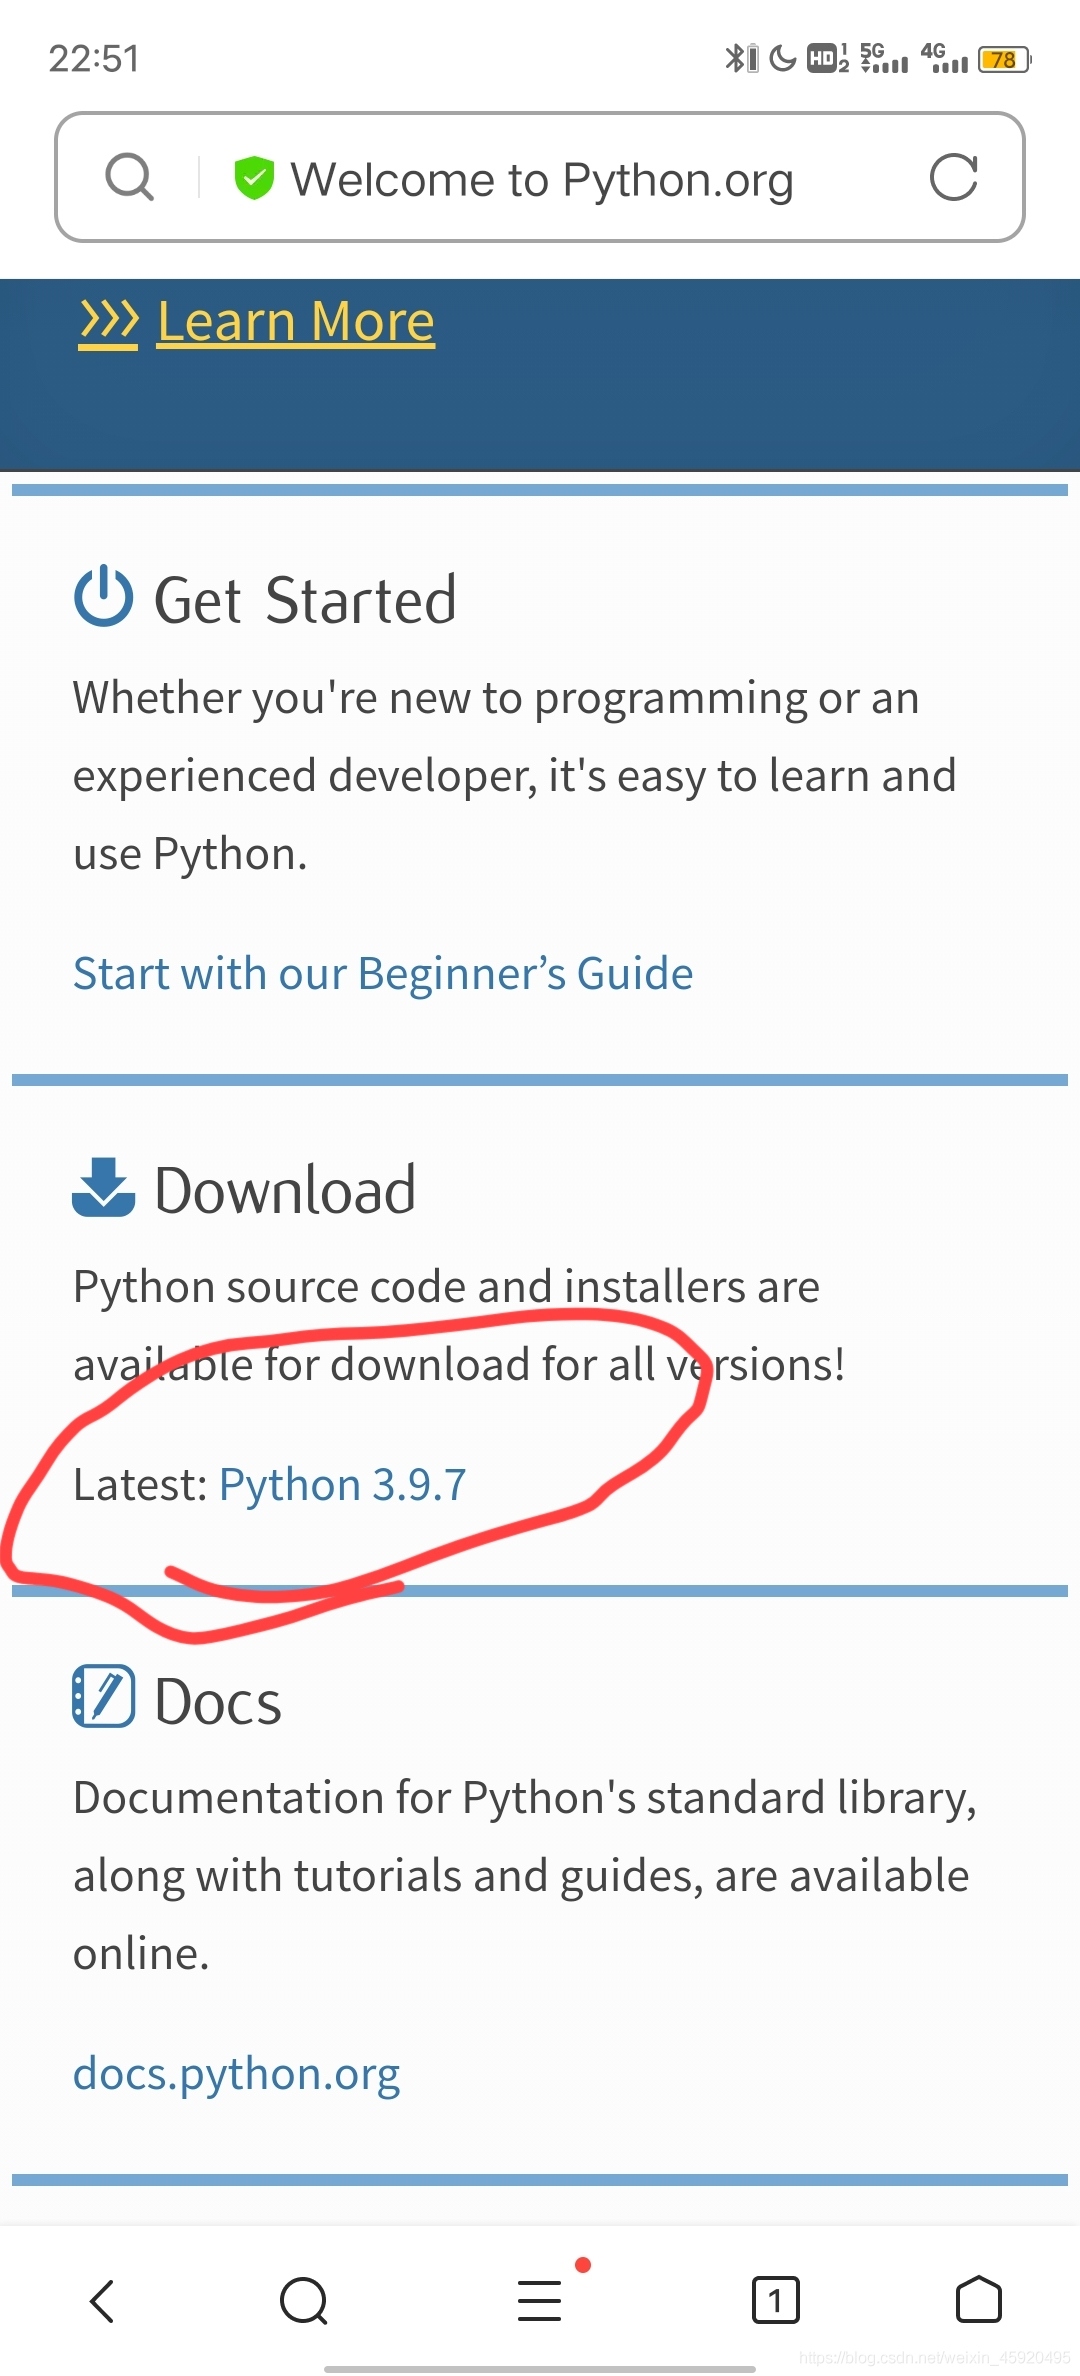Tap the green security shield icon
The width and height of the screenshot is (1080, 2376).
click(x=254, y=178)
